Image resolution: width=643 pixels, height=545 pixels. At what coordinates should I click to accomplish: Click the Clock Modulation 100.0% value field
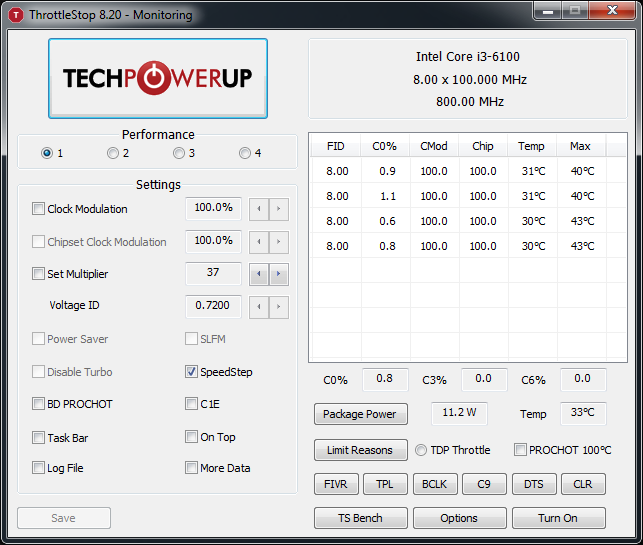pyautogui.click(x=213, y=208)
